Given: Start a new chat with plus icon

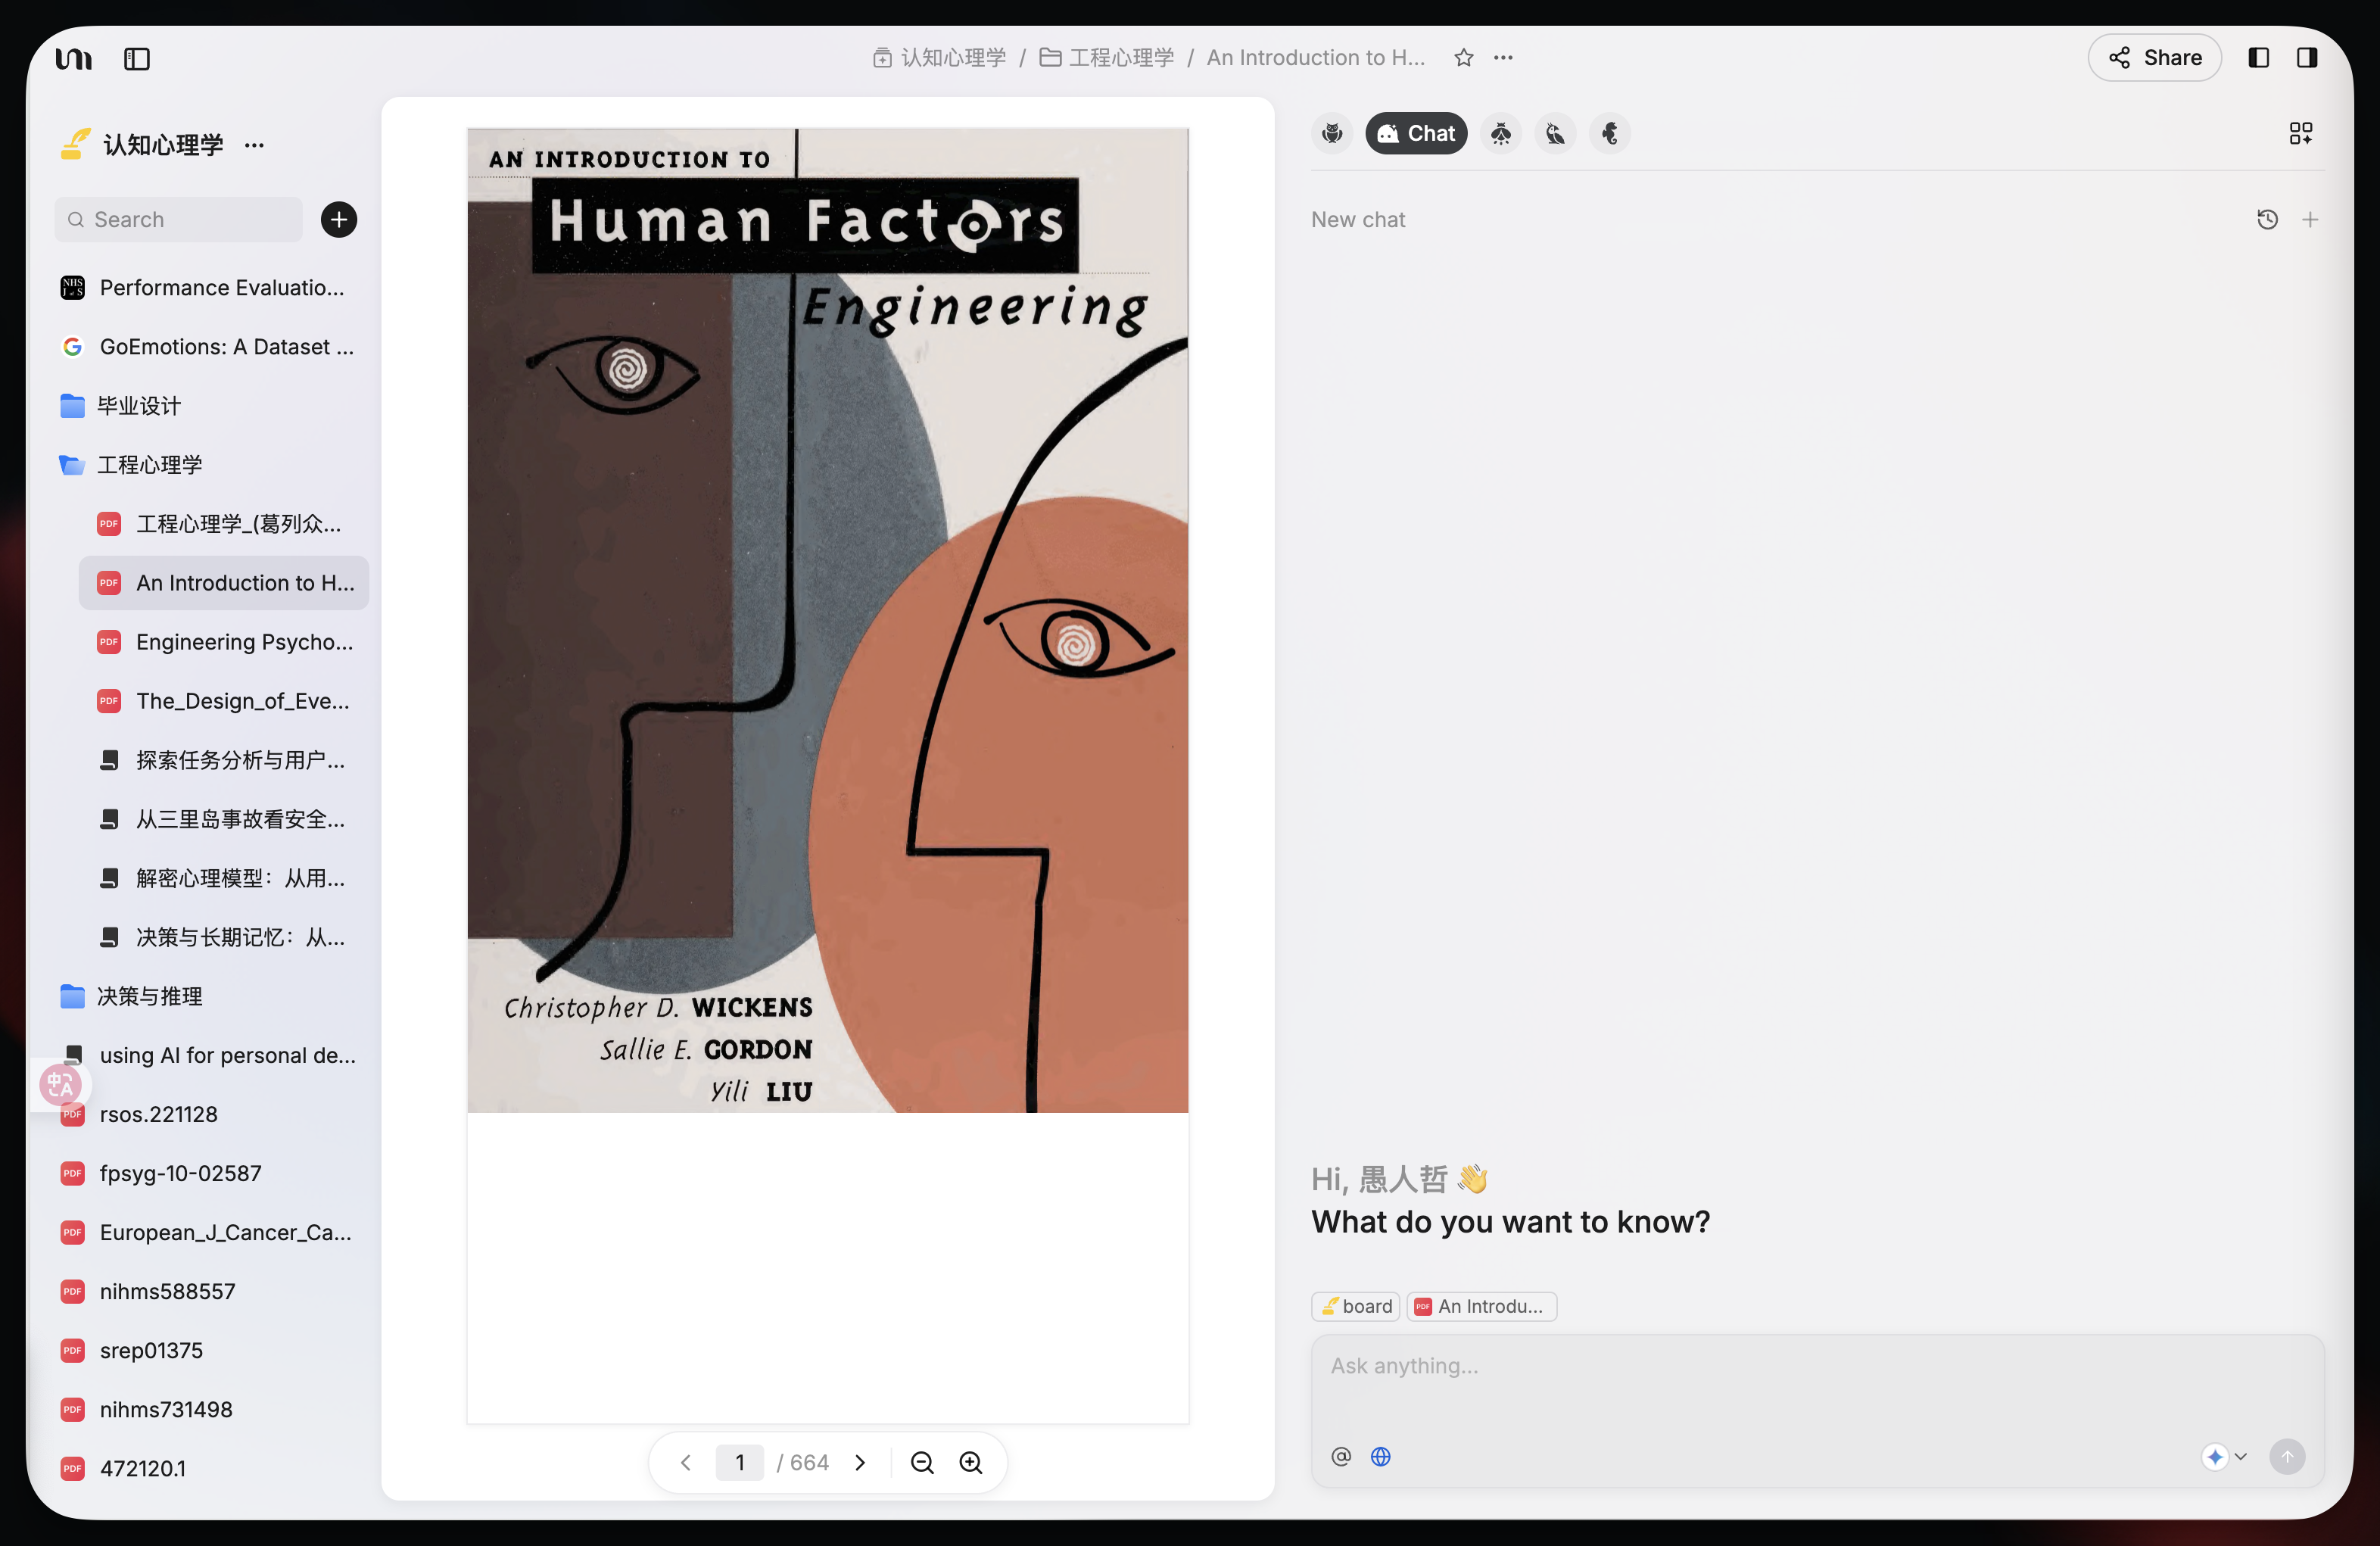Looking at the screenshot, I should click(2310, 219).
